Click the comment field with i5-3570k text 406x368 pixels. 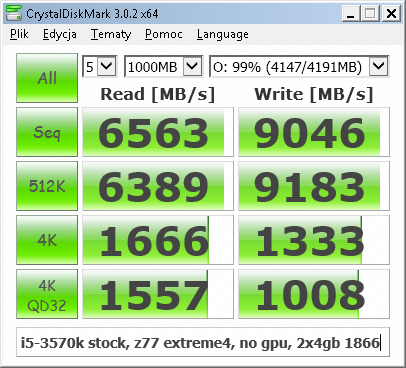[x=203, y=342]
